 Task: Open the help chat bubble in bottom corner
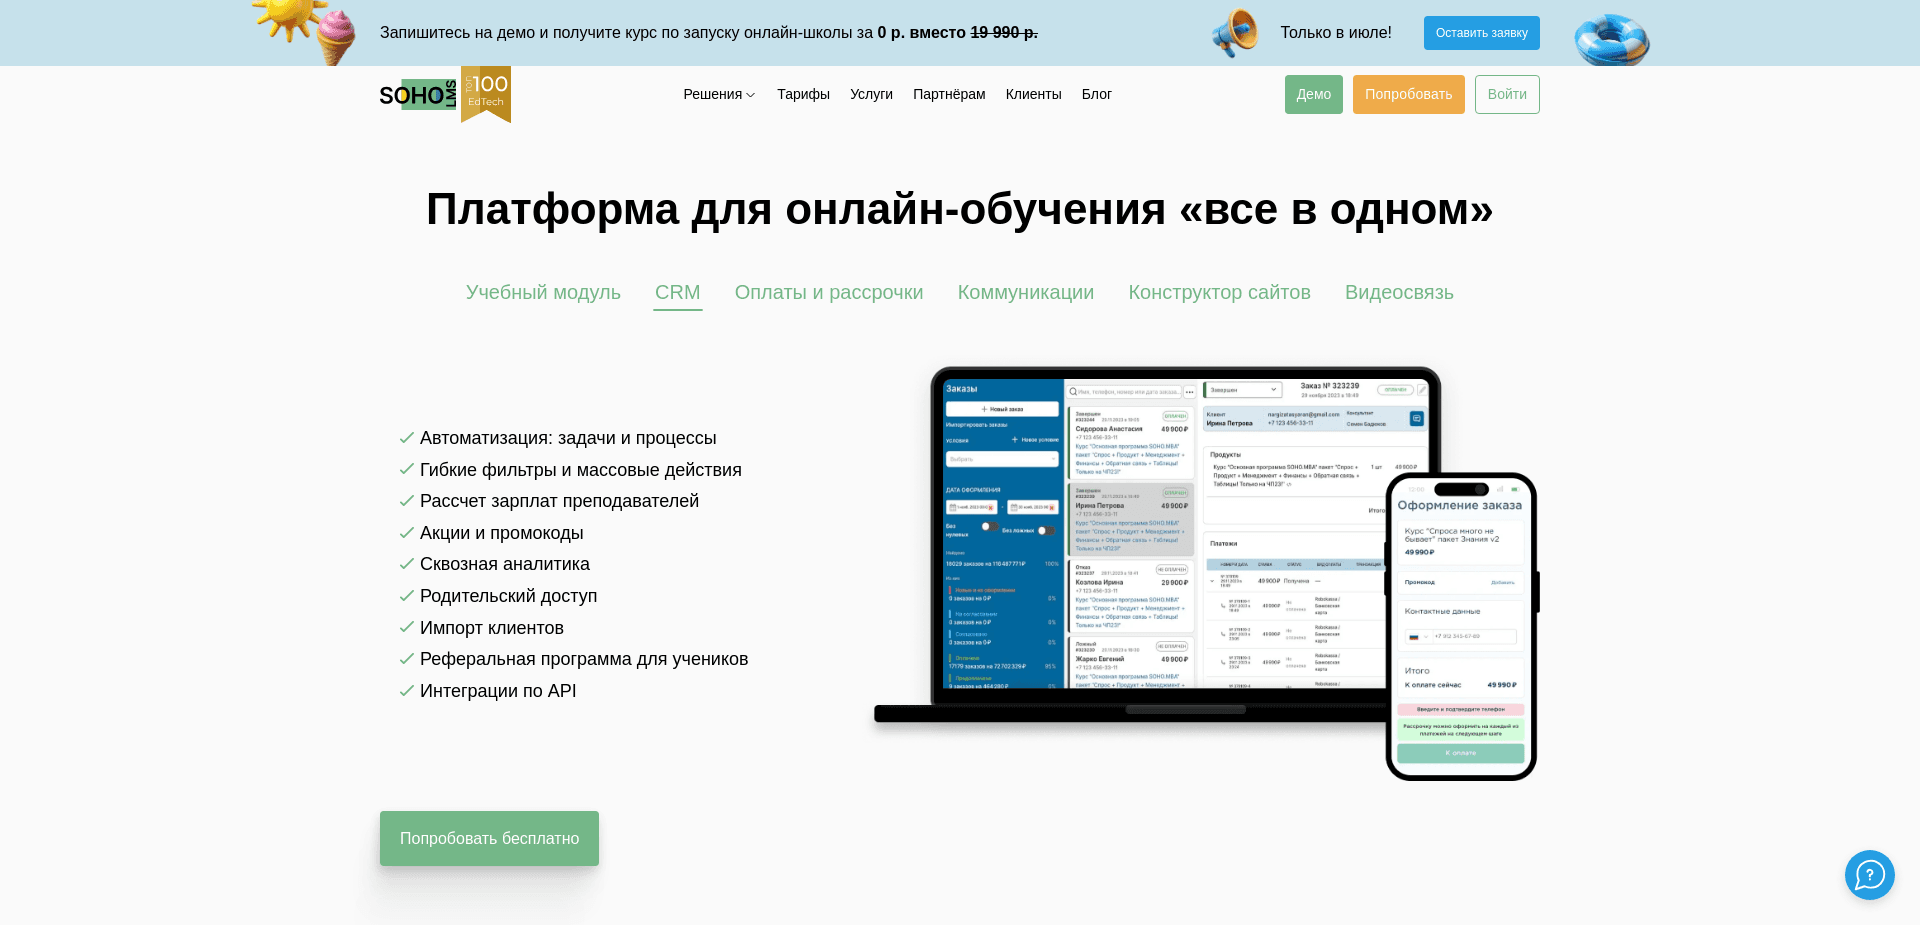point(1870,875)
